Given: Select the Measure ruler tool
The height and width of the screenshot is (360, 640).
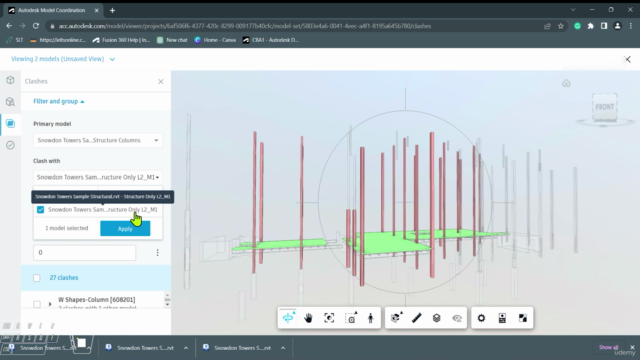Looking at the screenshot, I should [416, 318].
